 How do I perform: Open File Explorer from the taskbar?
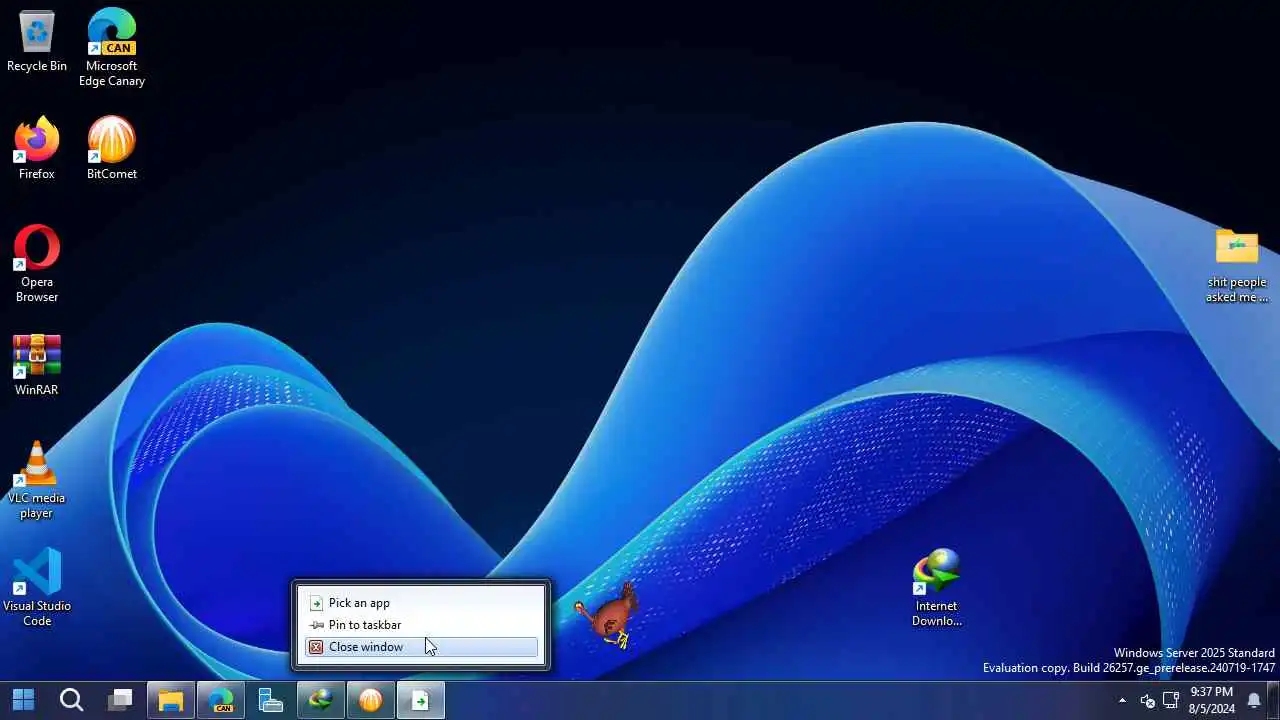pyautogui.click(x=171, y=700)
